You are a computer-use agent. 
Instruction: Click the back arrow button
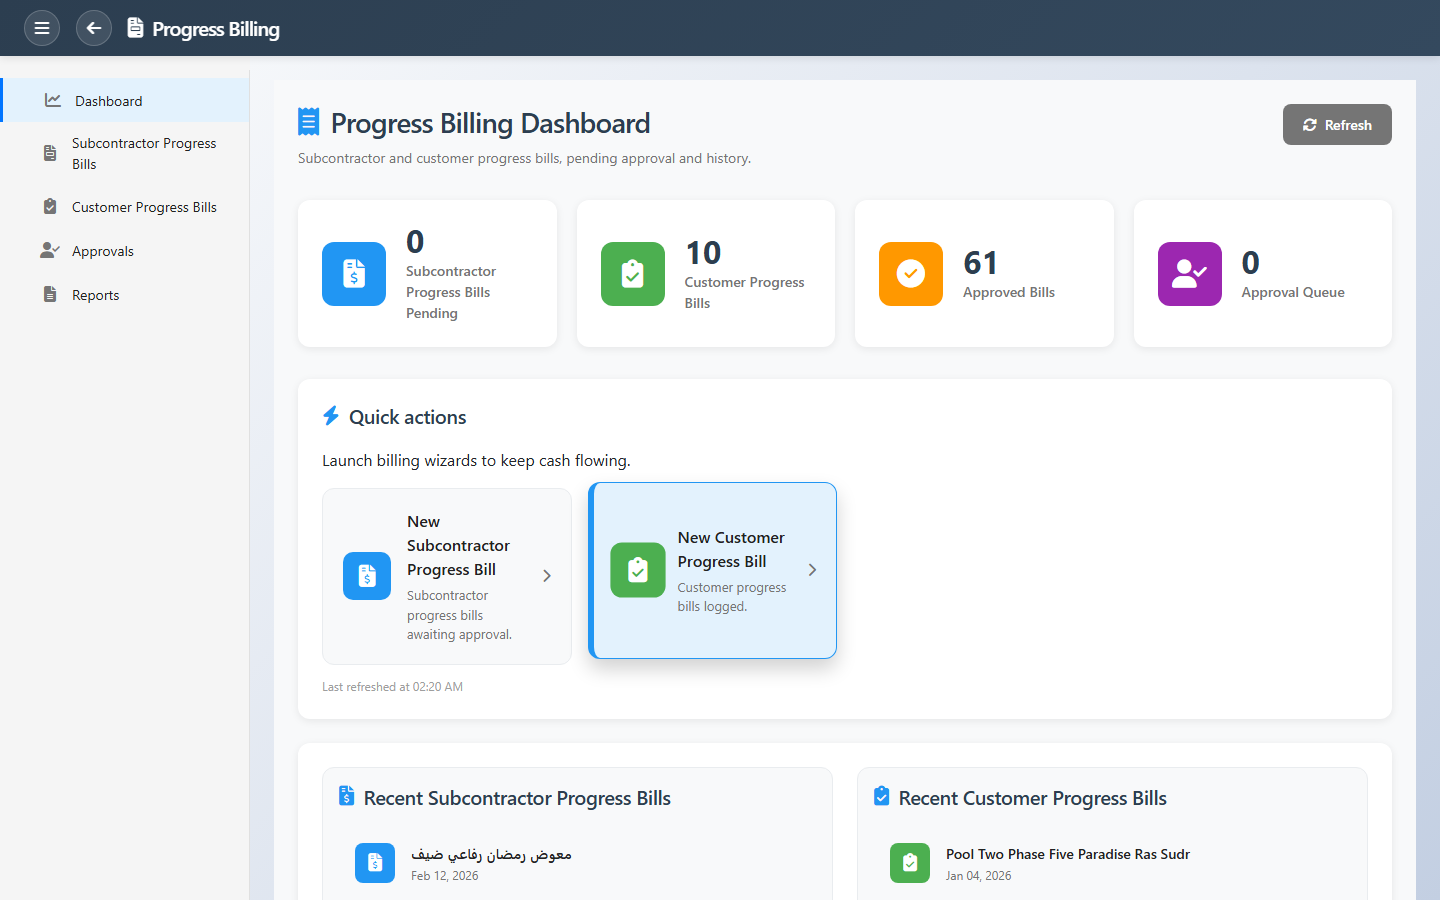pos(94,28)
